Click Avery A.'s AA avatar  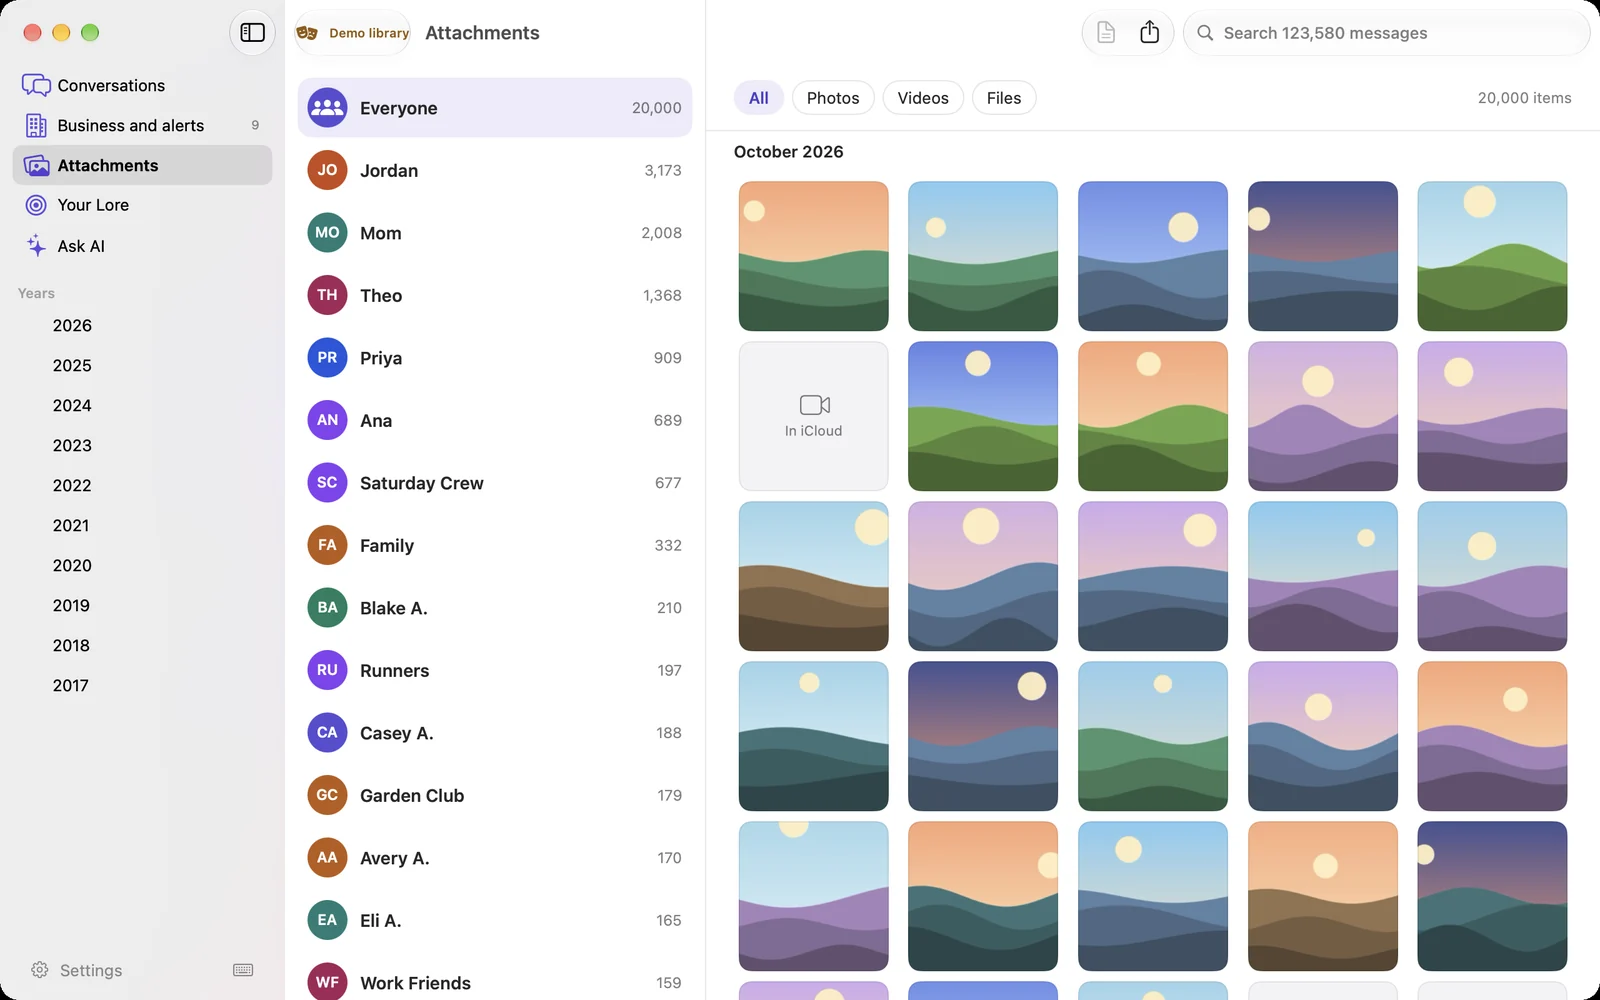point(327,858)
